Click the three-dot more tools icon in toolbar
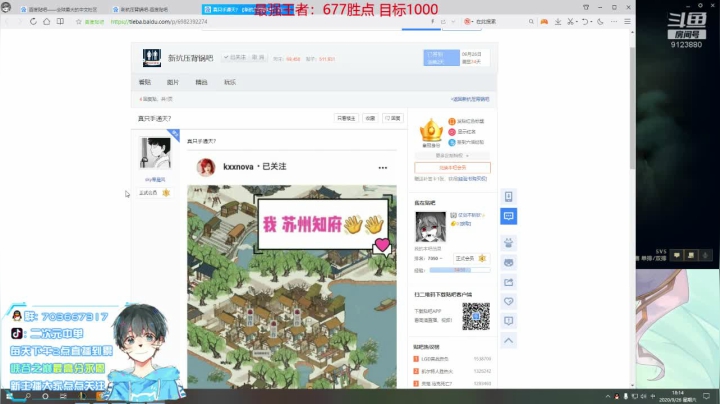 [614, 22]
